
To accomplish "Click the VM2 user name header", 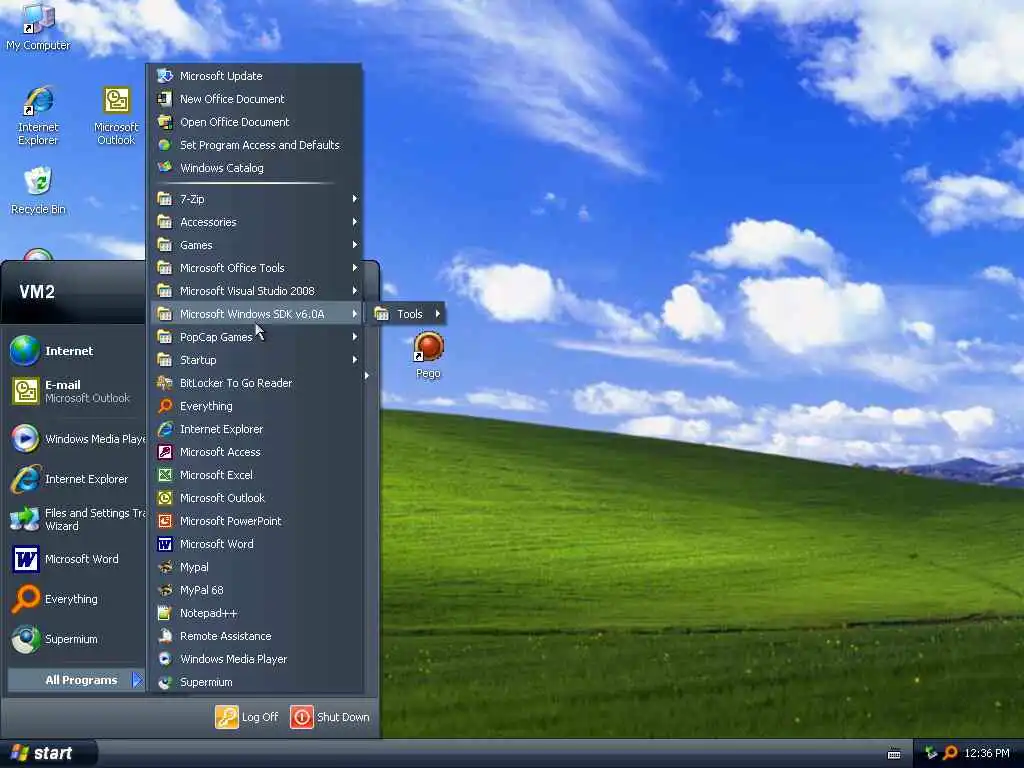I will click(x=37, y=292).
